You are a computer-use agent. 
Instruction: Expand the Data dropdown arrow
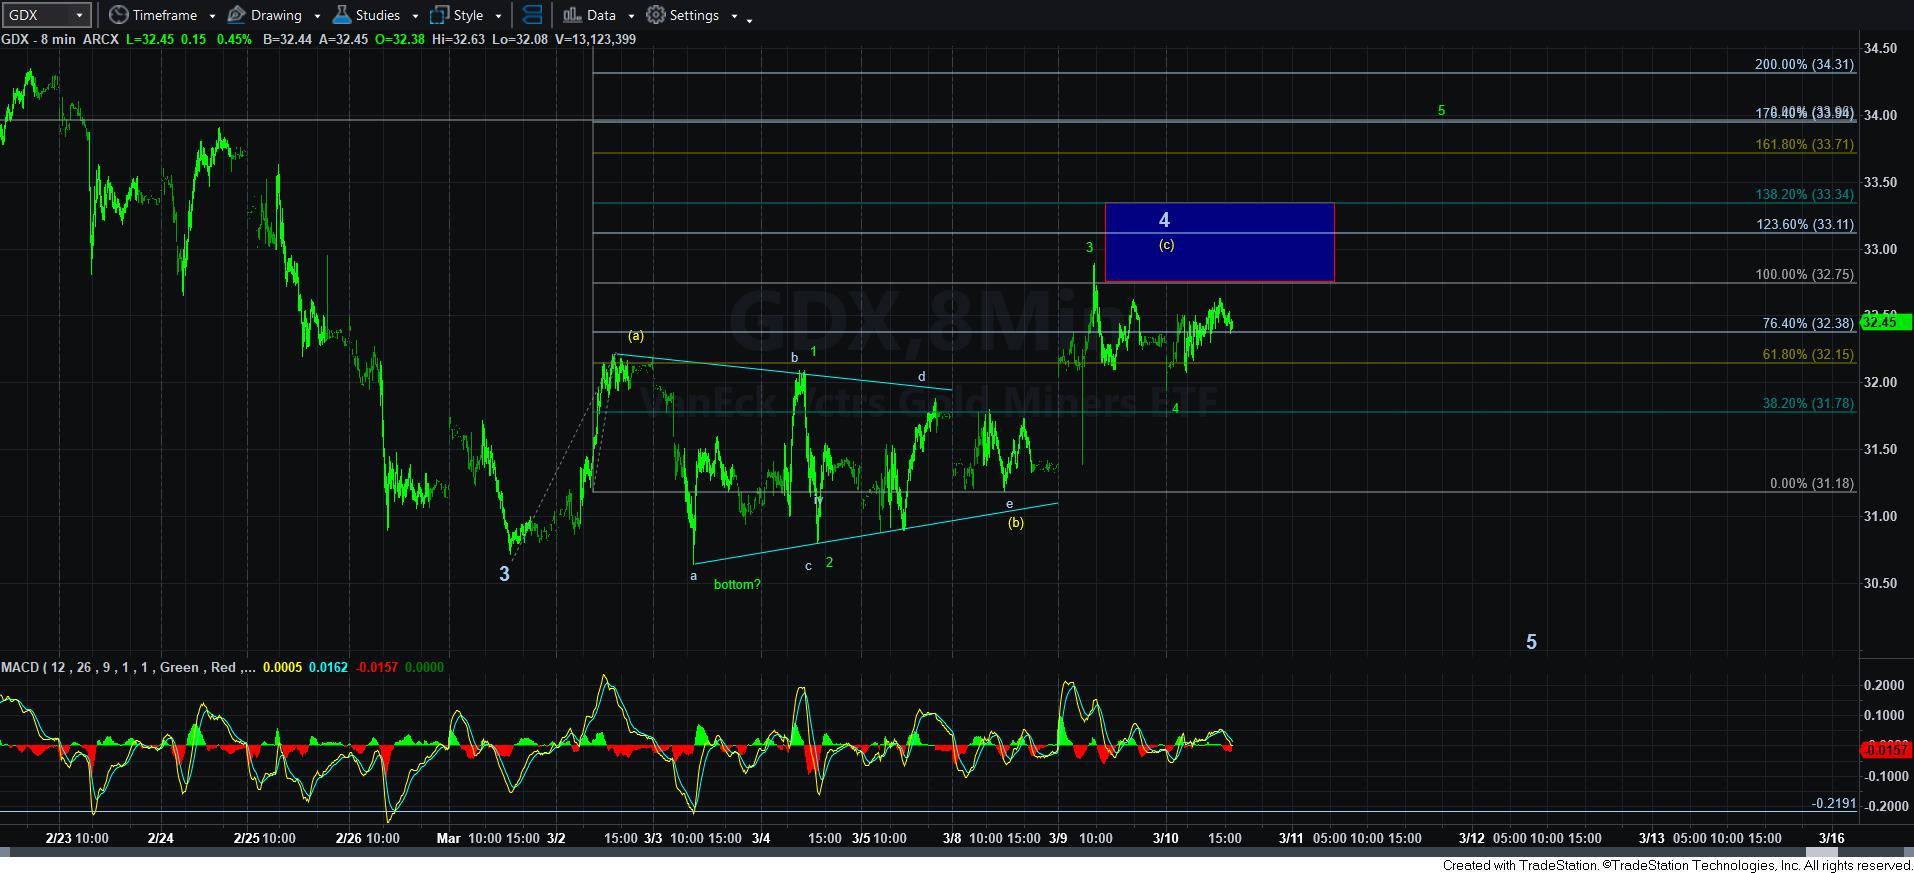pyautogui.click(x=631, y=16)
